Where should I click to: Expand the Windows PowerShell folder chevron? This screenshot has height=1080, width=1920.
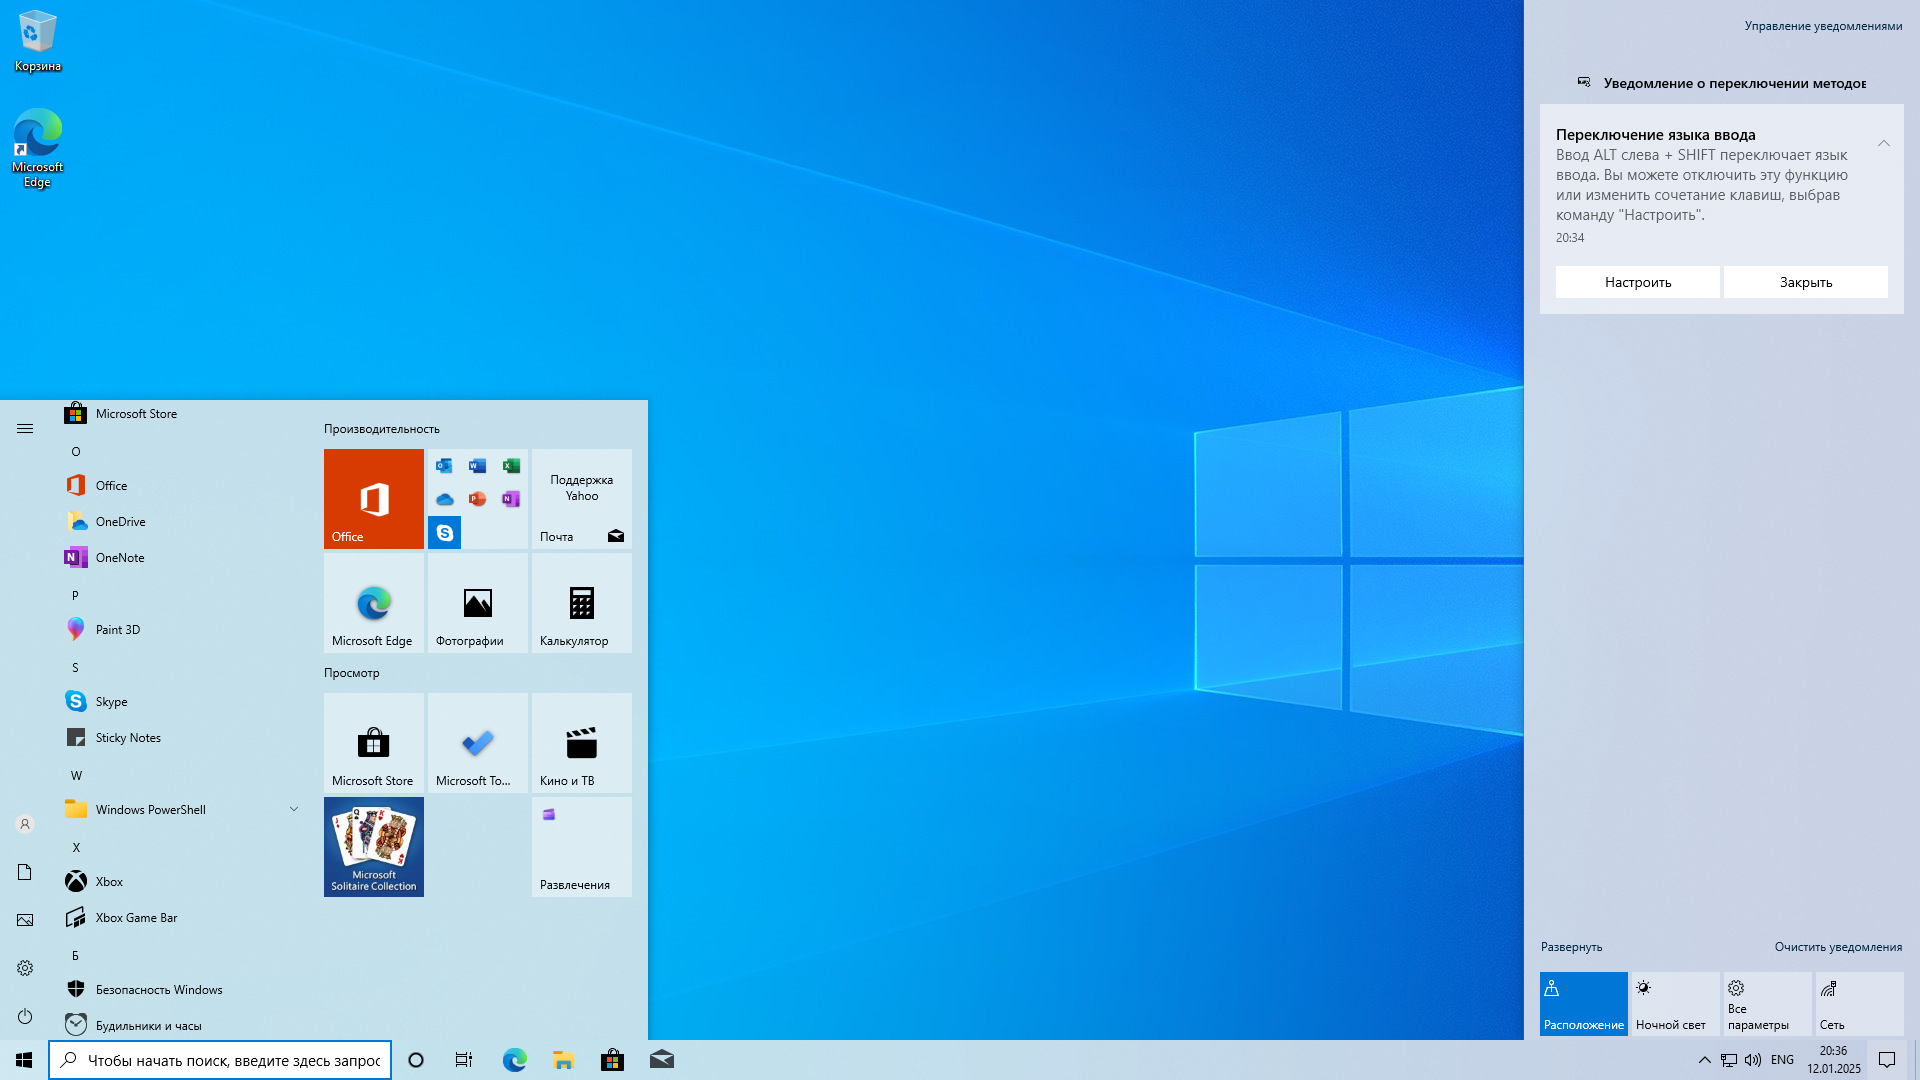[294, 809]
